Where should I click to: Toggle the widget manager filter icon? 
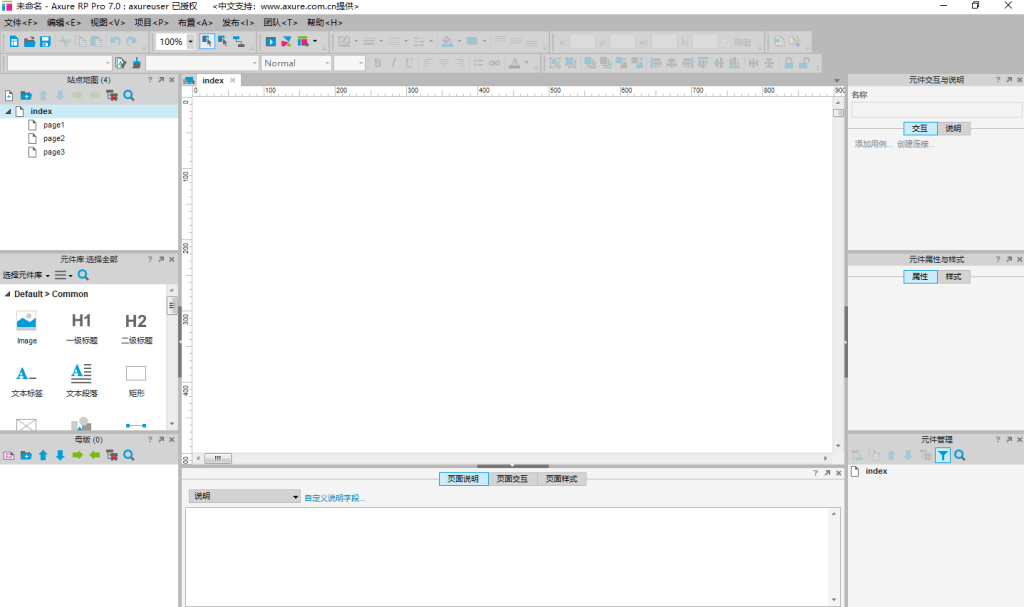coord(942,455)
